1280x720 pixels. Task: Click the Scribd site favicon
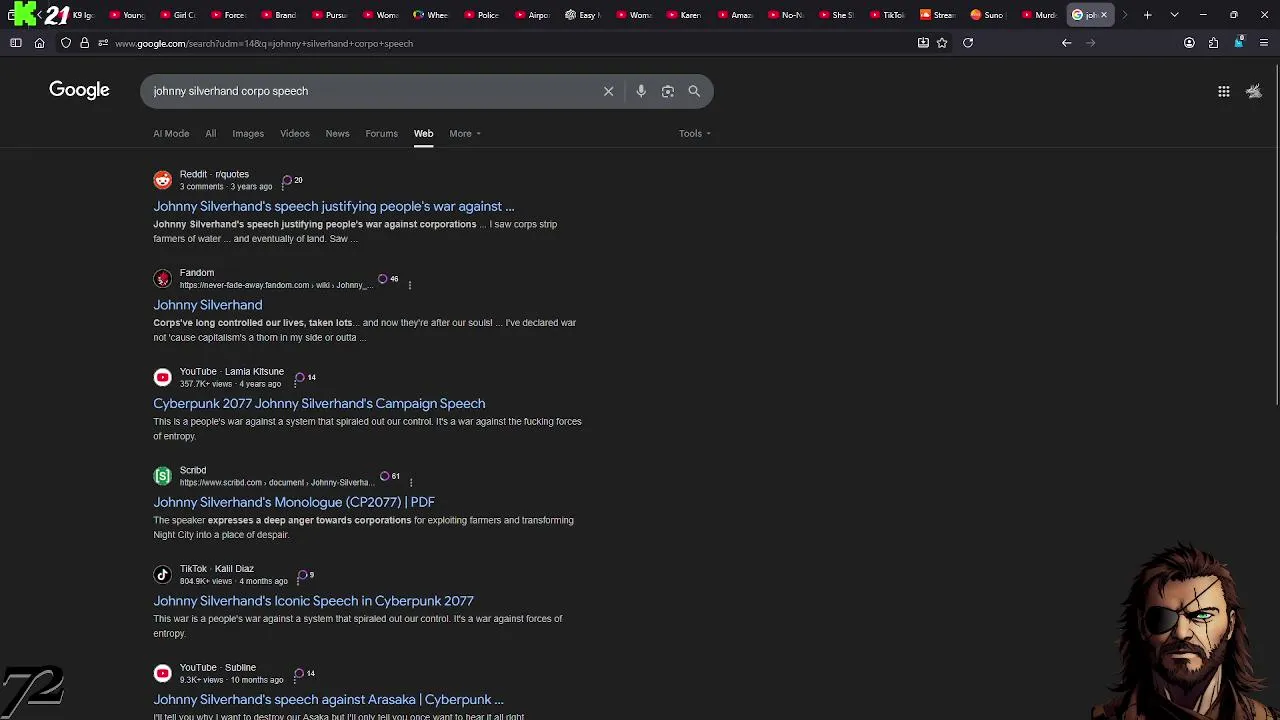pyautogui.click(x=162, y=476)
